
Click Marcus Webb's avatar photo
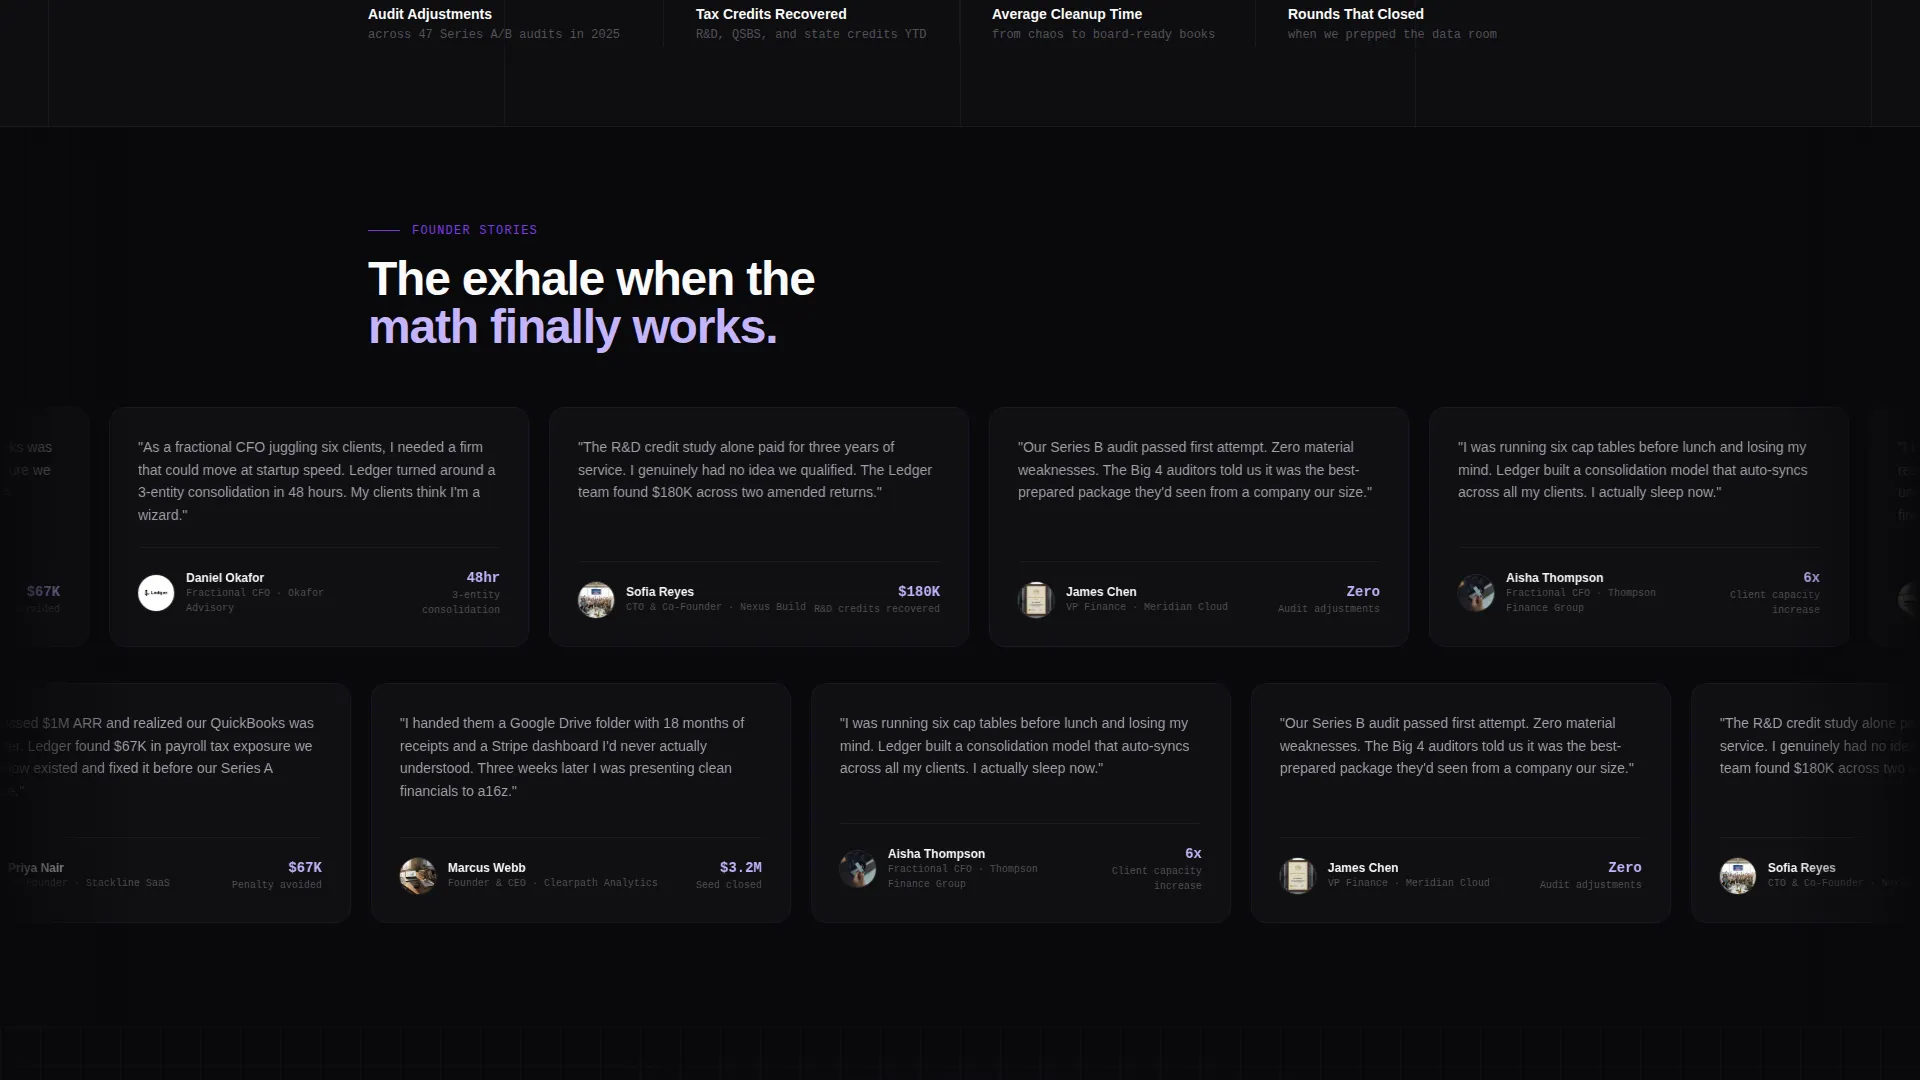418,876
